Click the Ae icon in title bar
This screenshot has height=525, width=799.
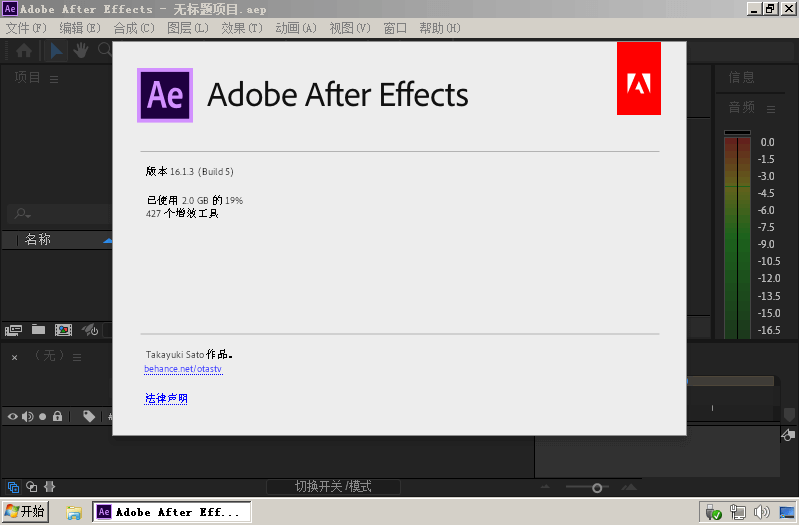pyautogui.click(x=10, y=9)
